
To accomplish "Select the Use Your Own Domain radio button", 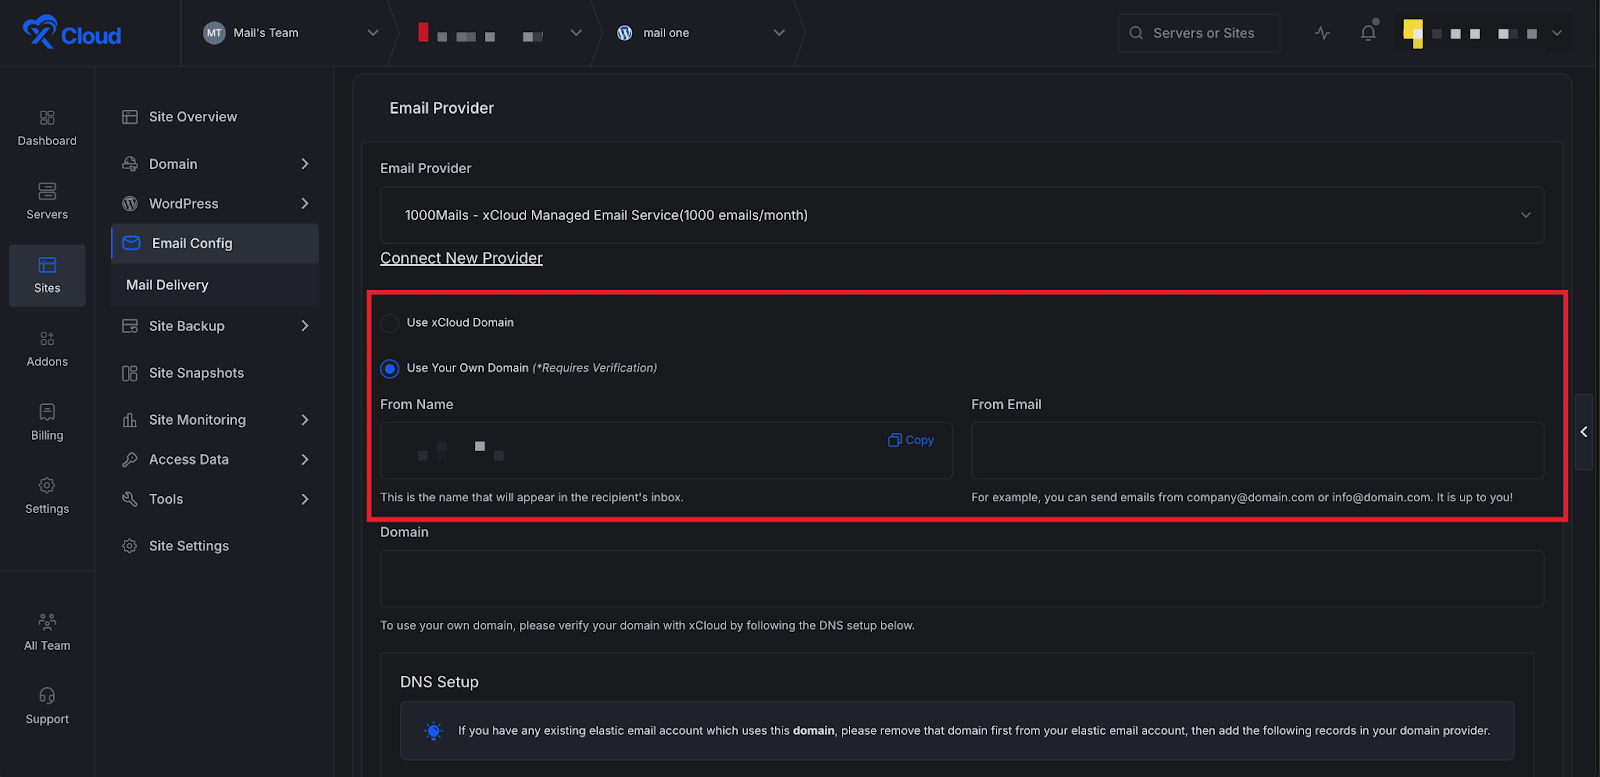I will pos(390,369).
